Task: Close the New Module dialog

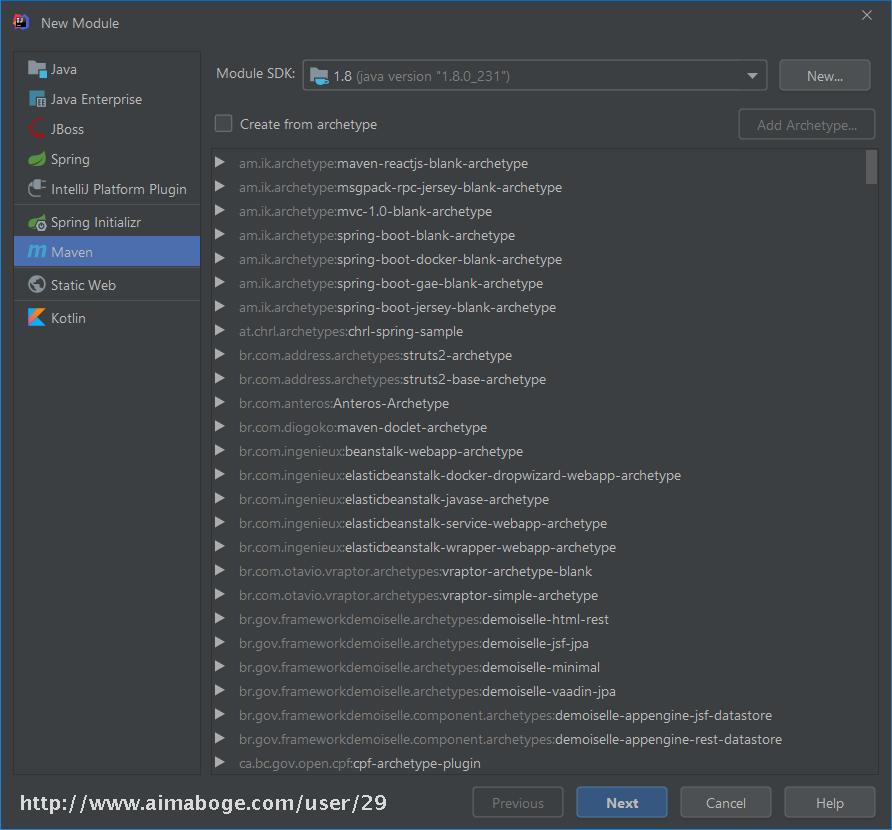Action: pyautogui.click(x=866, y=15)
